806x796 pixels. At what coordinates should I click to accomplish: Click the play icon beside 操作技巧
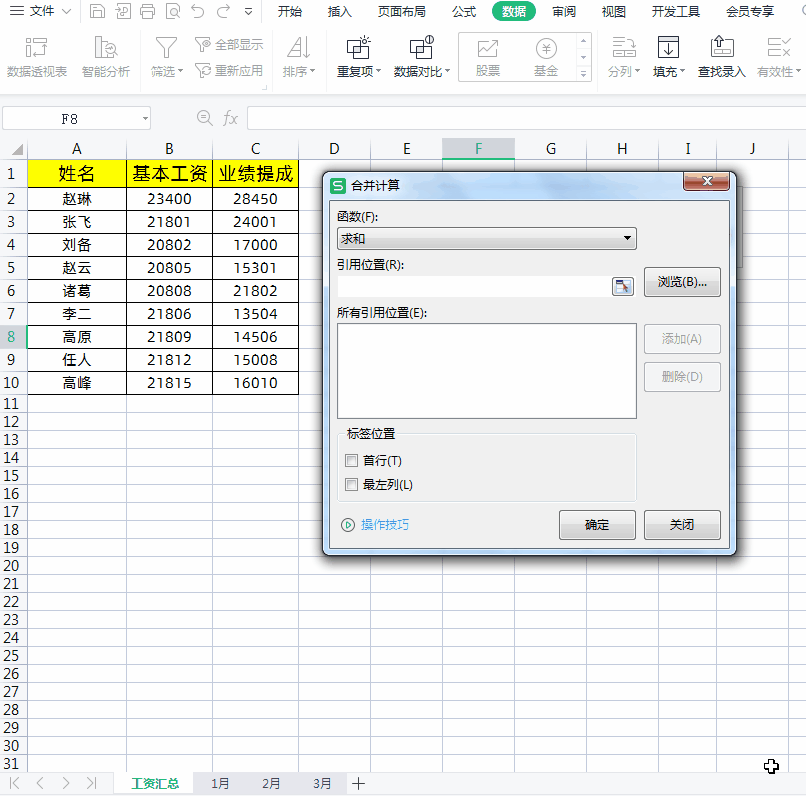pos(348,525)
